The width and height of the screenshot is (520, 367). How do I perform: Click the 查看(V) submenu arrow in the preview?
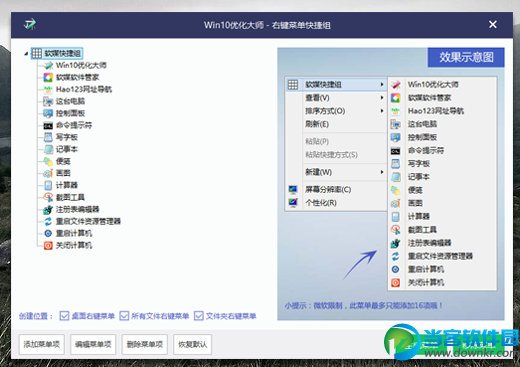(382, 98)
